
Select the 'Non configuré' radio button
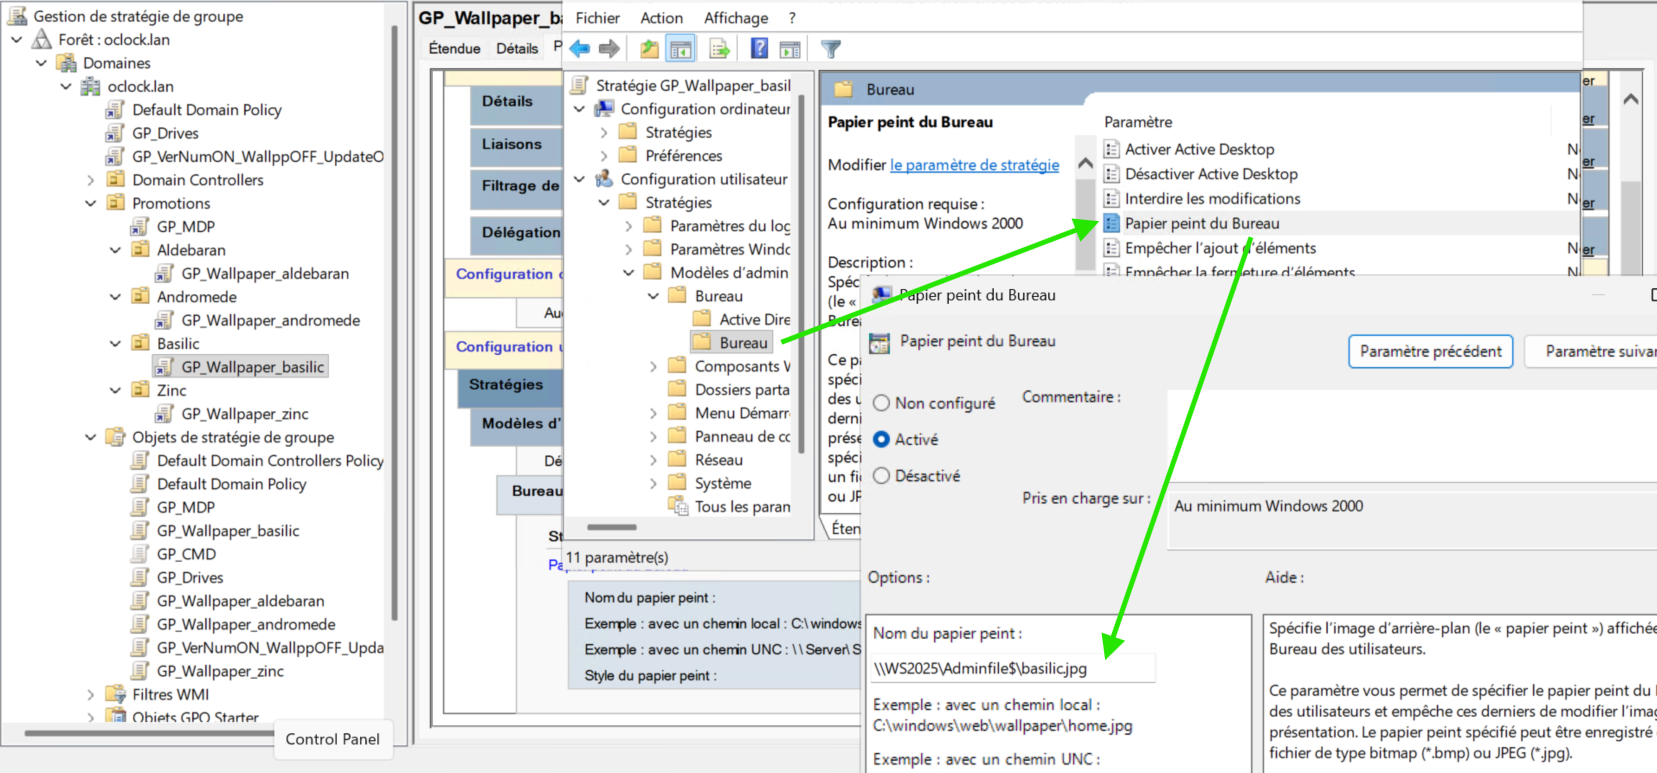881,403
